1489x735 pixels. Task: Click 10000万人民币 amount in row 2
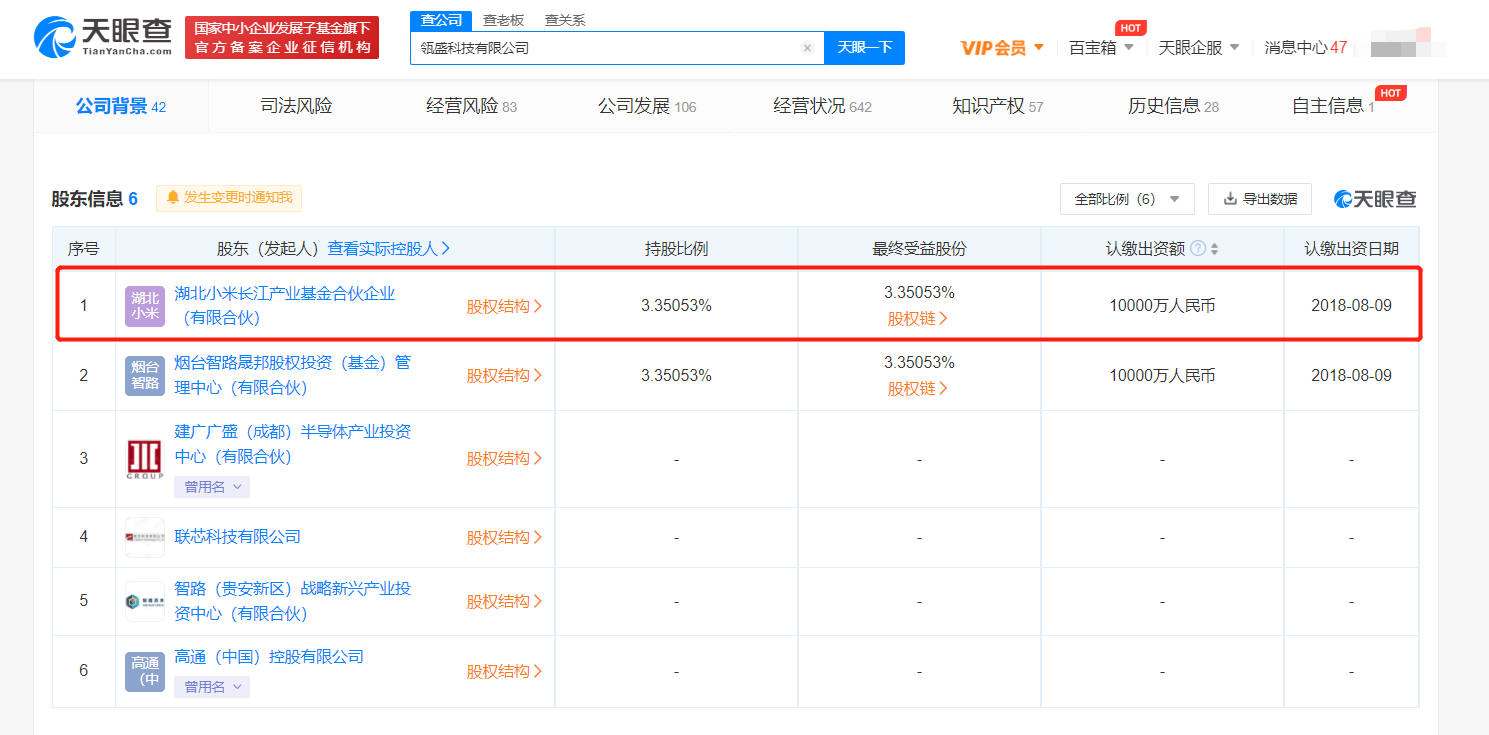point(1162,375)
